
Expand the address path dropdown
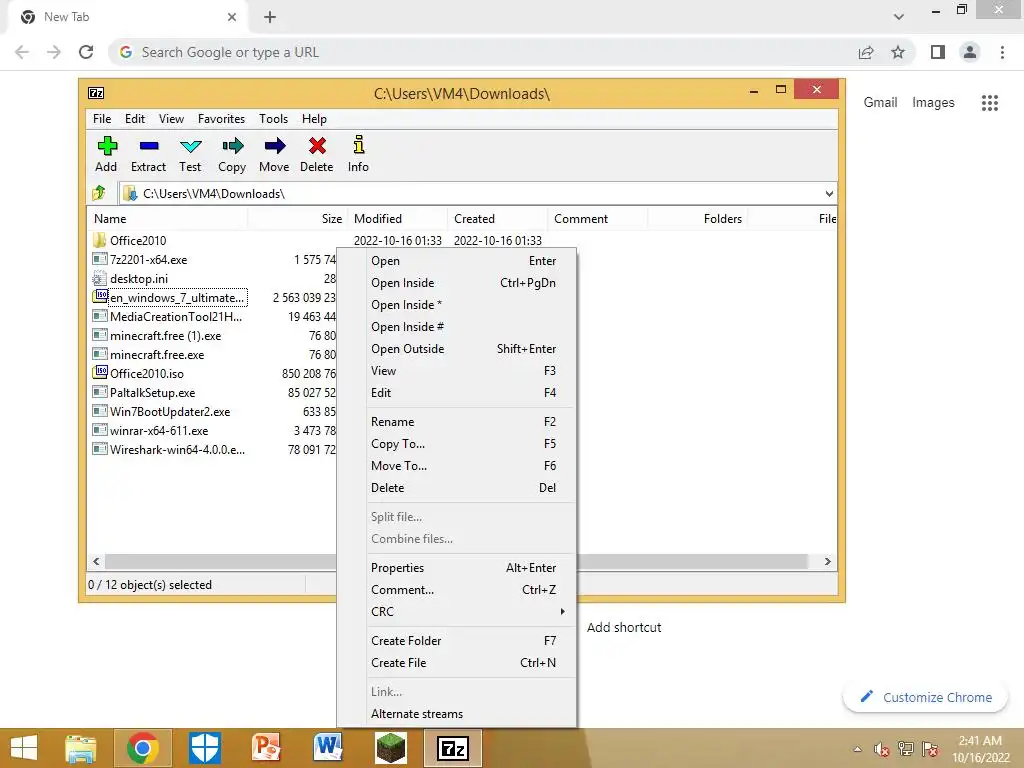point(829,193)
